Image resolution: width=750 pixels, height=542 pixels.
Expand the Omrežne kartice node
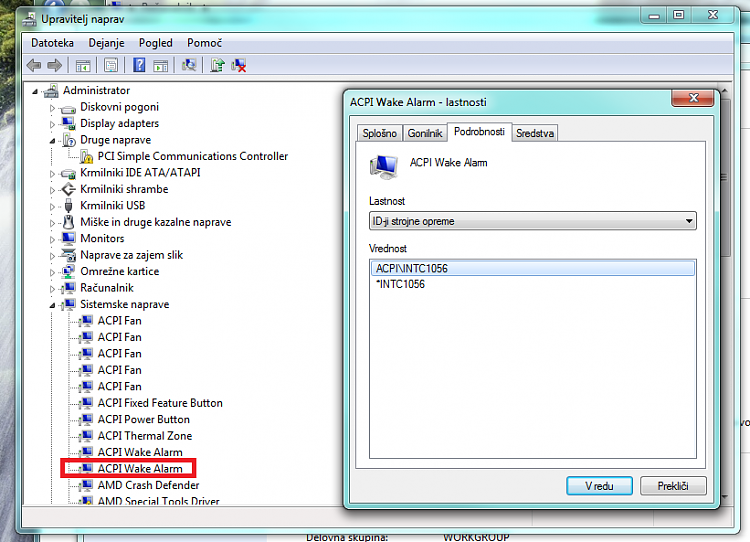(x=52, y=272)
